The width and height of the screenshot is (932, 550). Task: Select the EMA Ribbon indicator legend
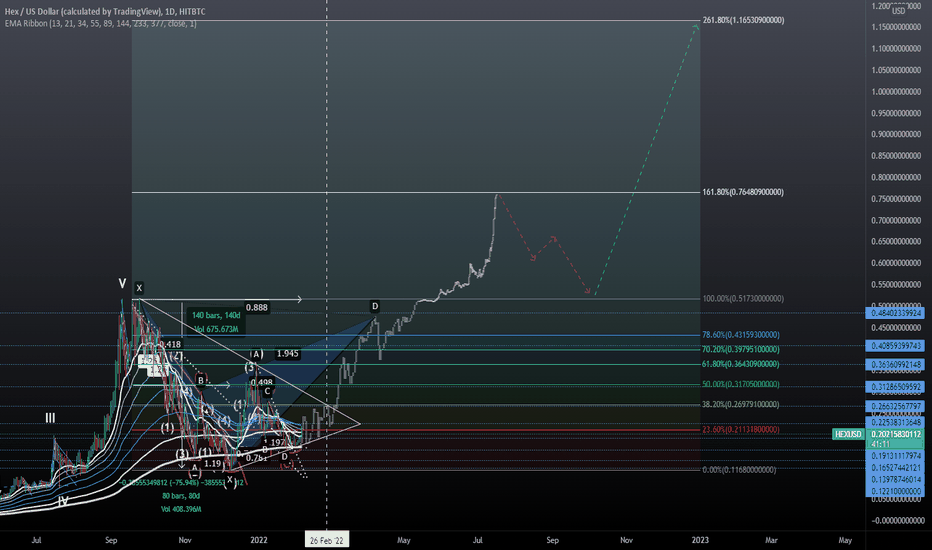click(x=100, y=24)
